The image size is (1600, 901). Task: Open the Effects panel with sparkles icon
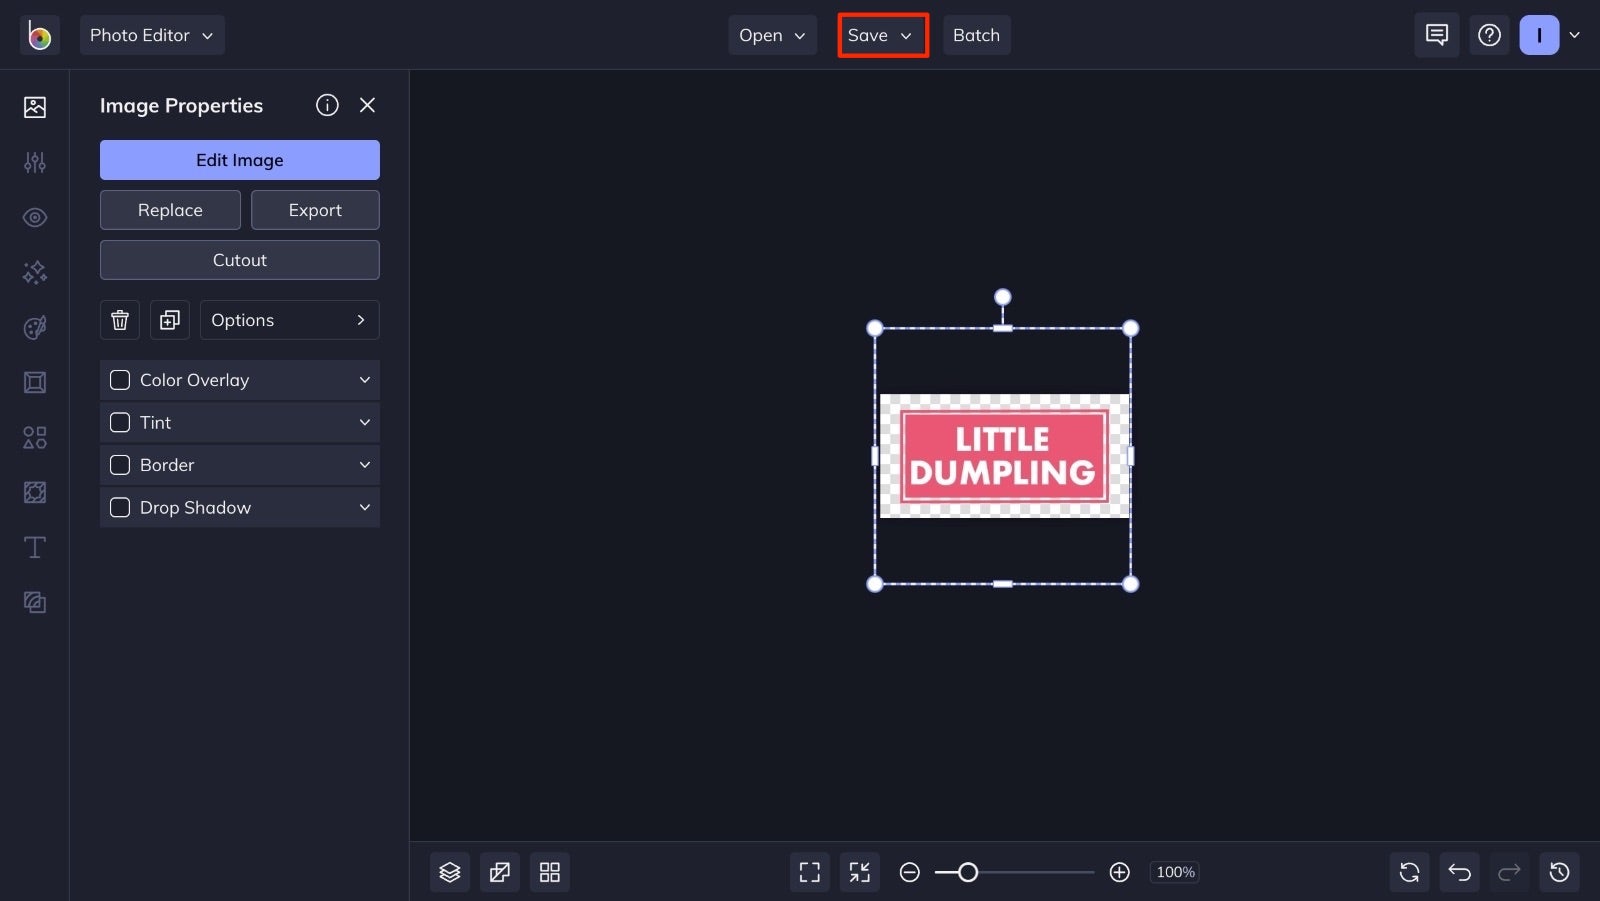[34, 272]
